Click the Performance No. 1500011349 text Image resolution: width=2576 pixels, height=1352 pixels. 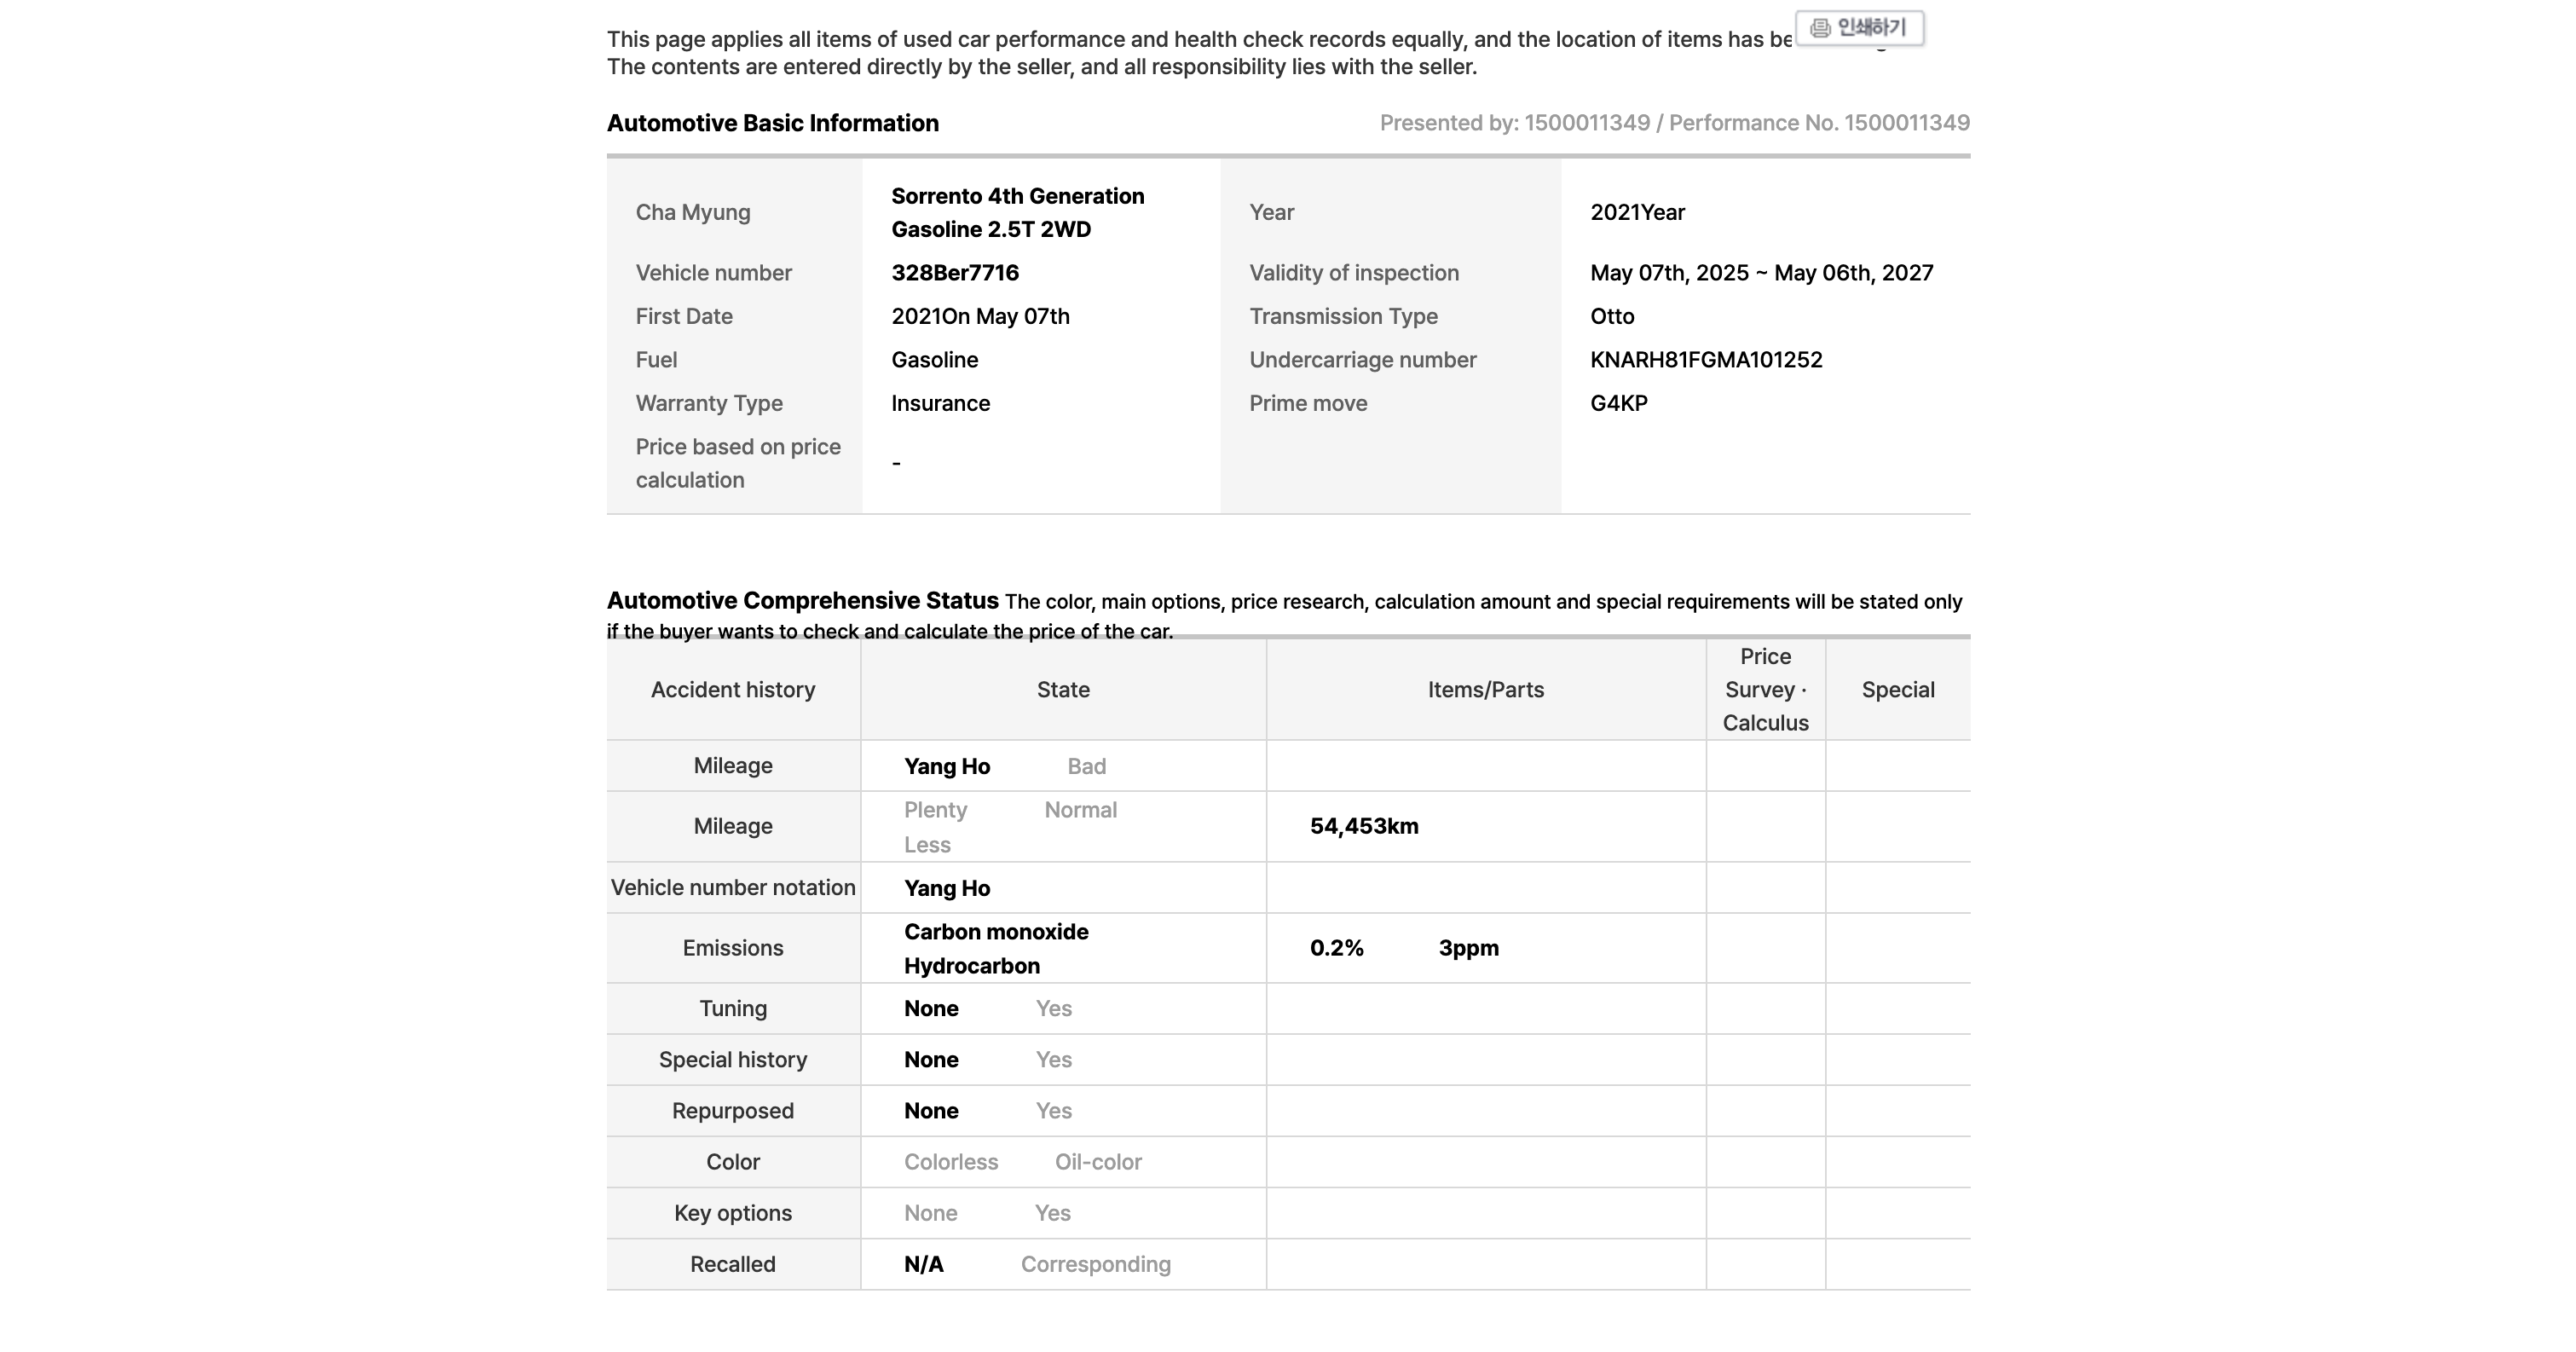pyautogui.click(x=1819, y=123)
